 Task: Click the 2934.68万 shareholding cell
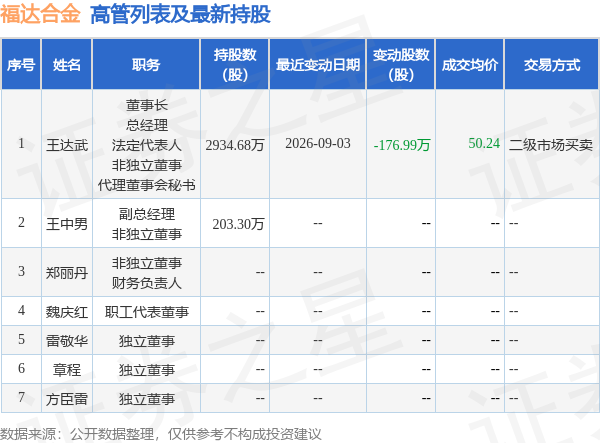[235, 145]
